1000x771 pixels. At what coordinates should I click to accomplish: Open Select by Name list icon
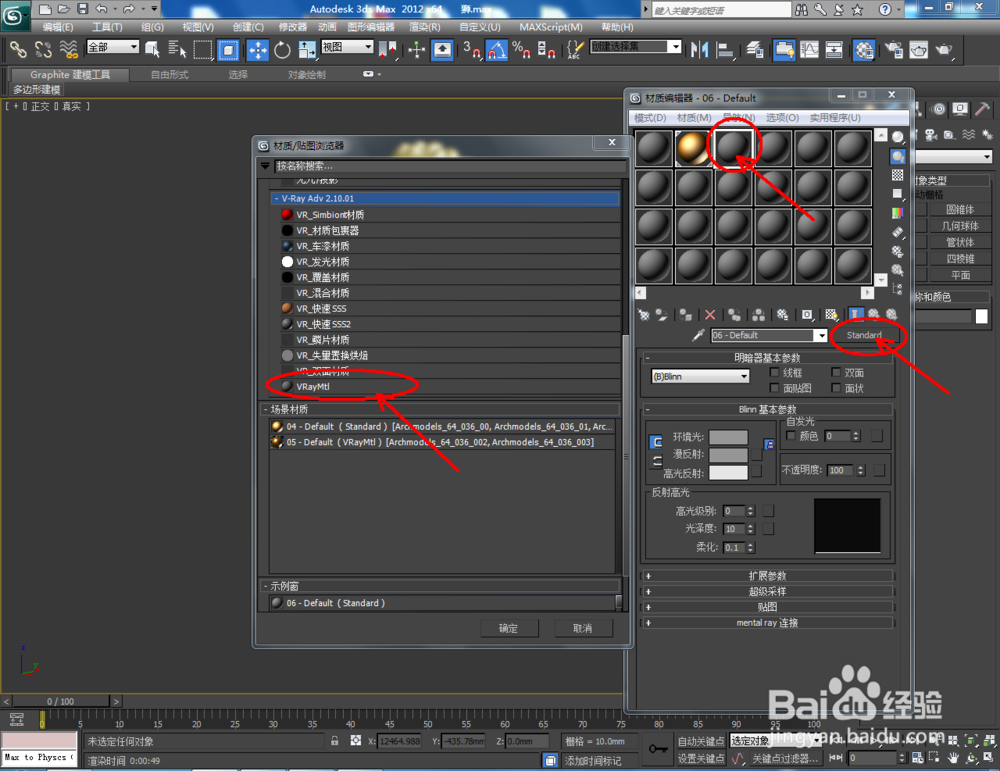click(177, 49)
